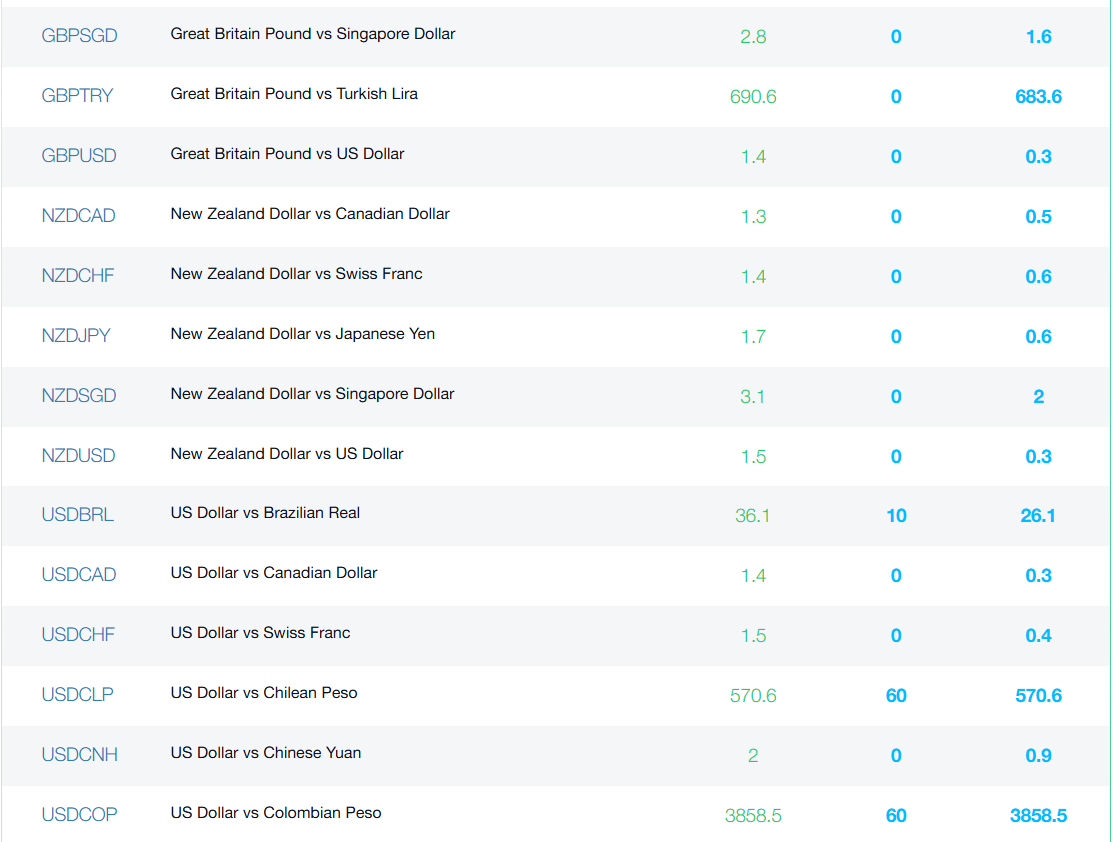Open the NZDCAD symbol link
The width and height of the screenshot is (1113, 842).
78,215
